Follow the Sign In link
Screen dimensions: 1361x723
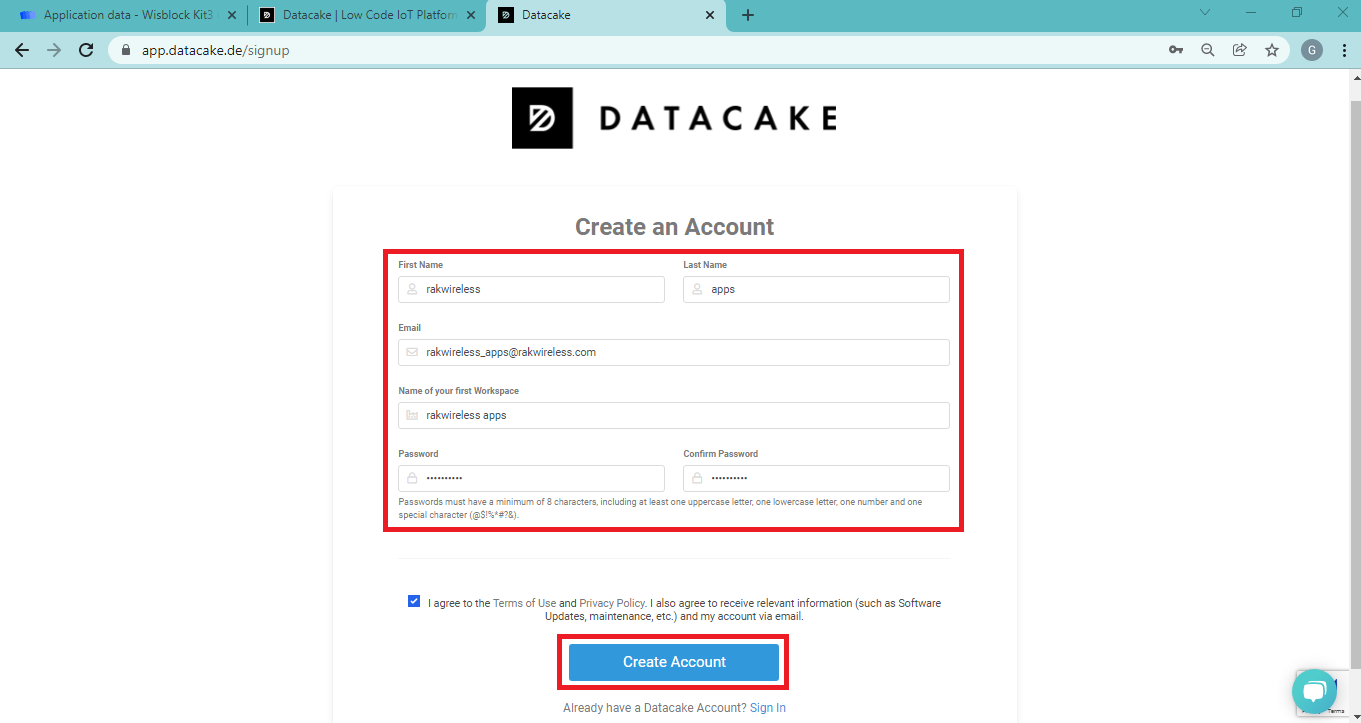click(x=768, y=708)
